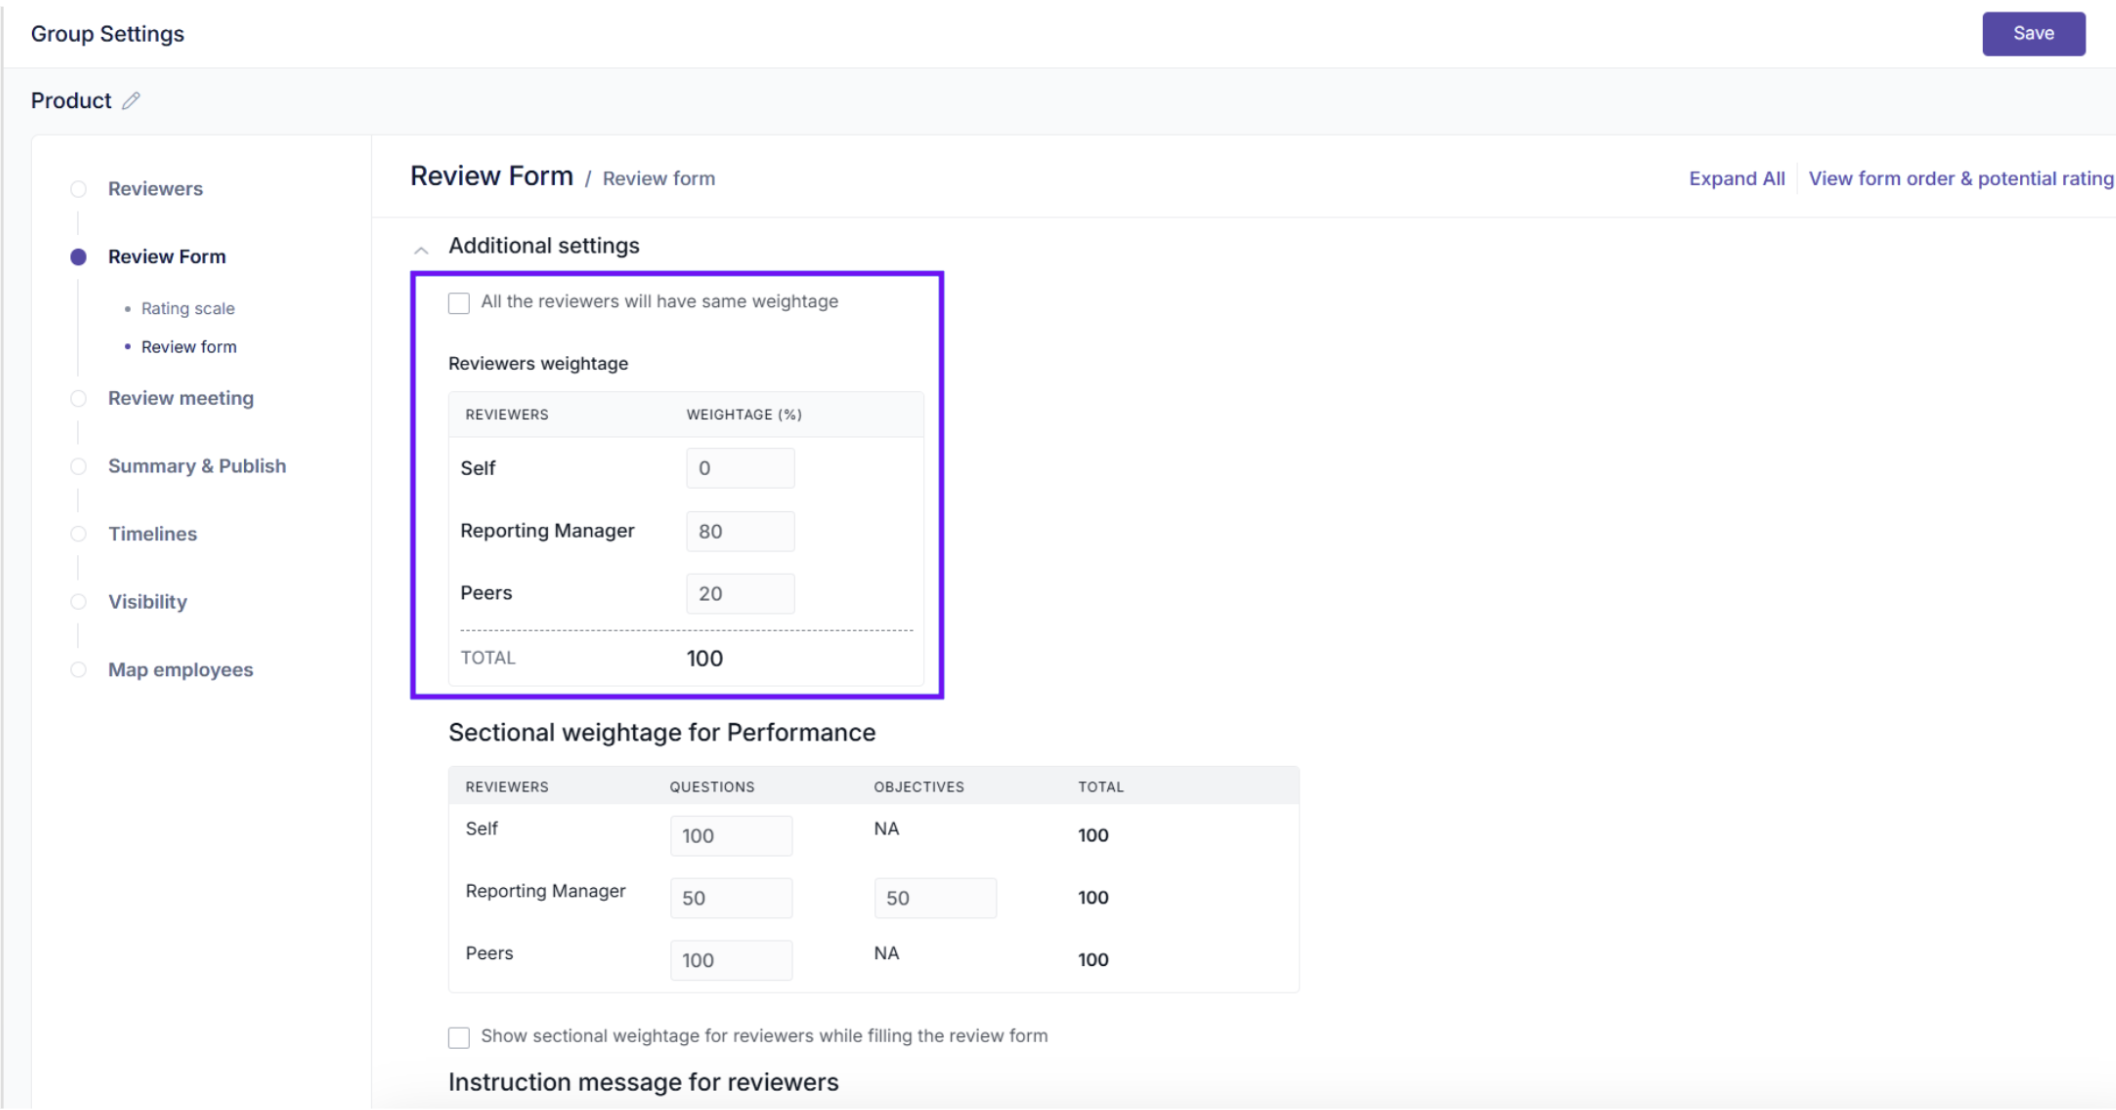Screen dimensions: 2116x1110
Task: Check 'All the reviewers will have same weightage'
Action: [x=459, y=303]
